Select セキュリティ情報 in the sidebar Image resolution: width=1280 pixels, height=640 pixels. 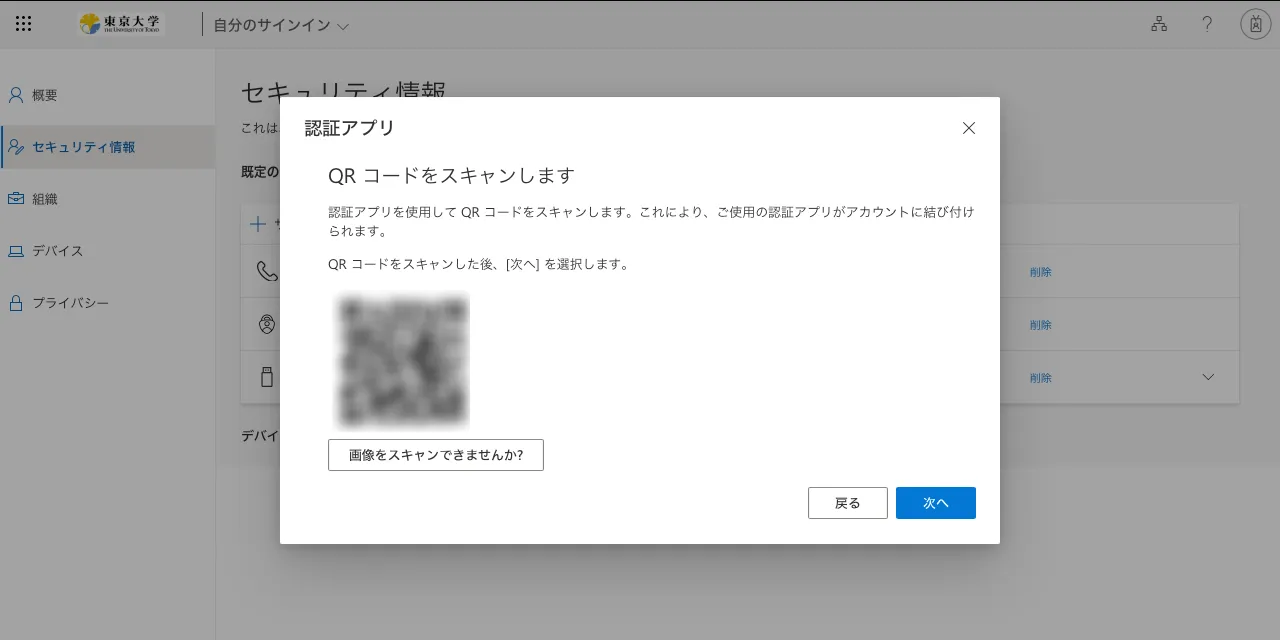point(83,147)
